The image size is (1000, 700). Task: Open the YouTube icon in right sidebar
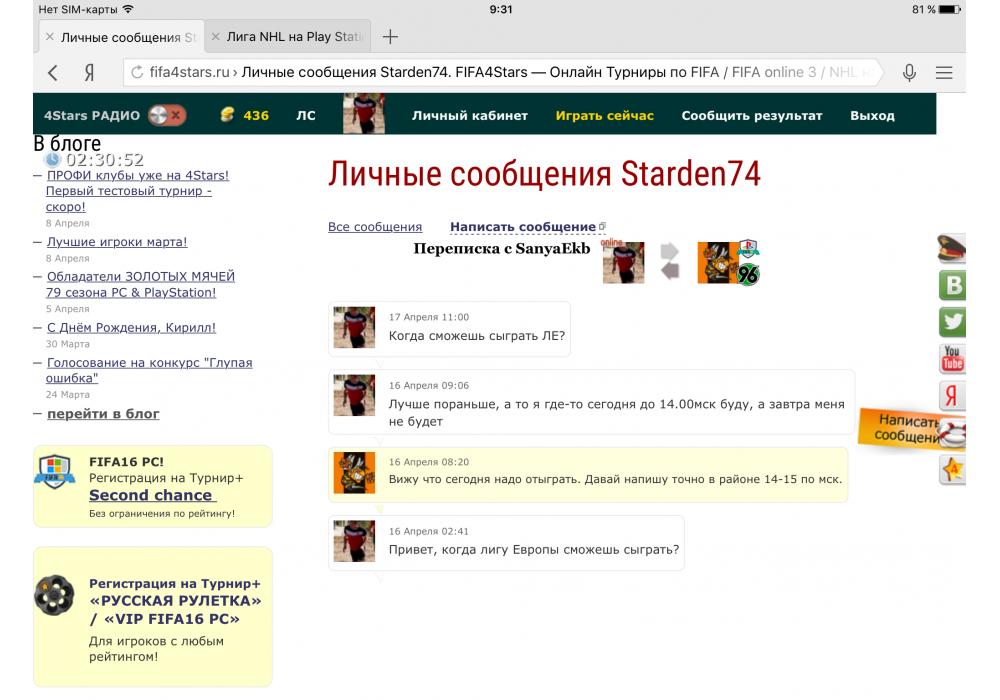tap(953, 358)
